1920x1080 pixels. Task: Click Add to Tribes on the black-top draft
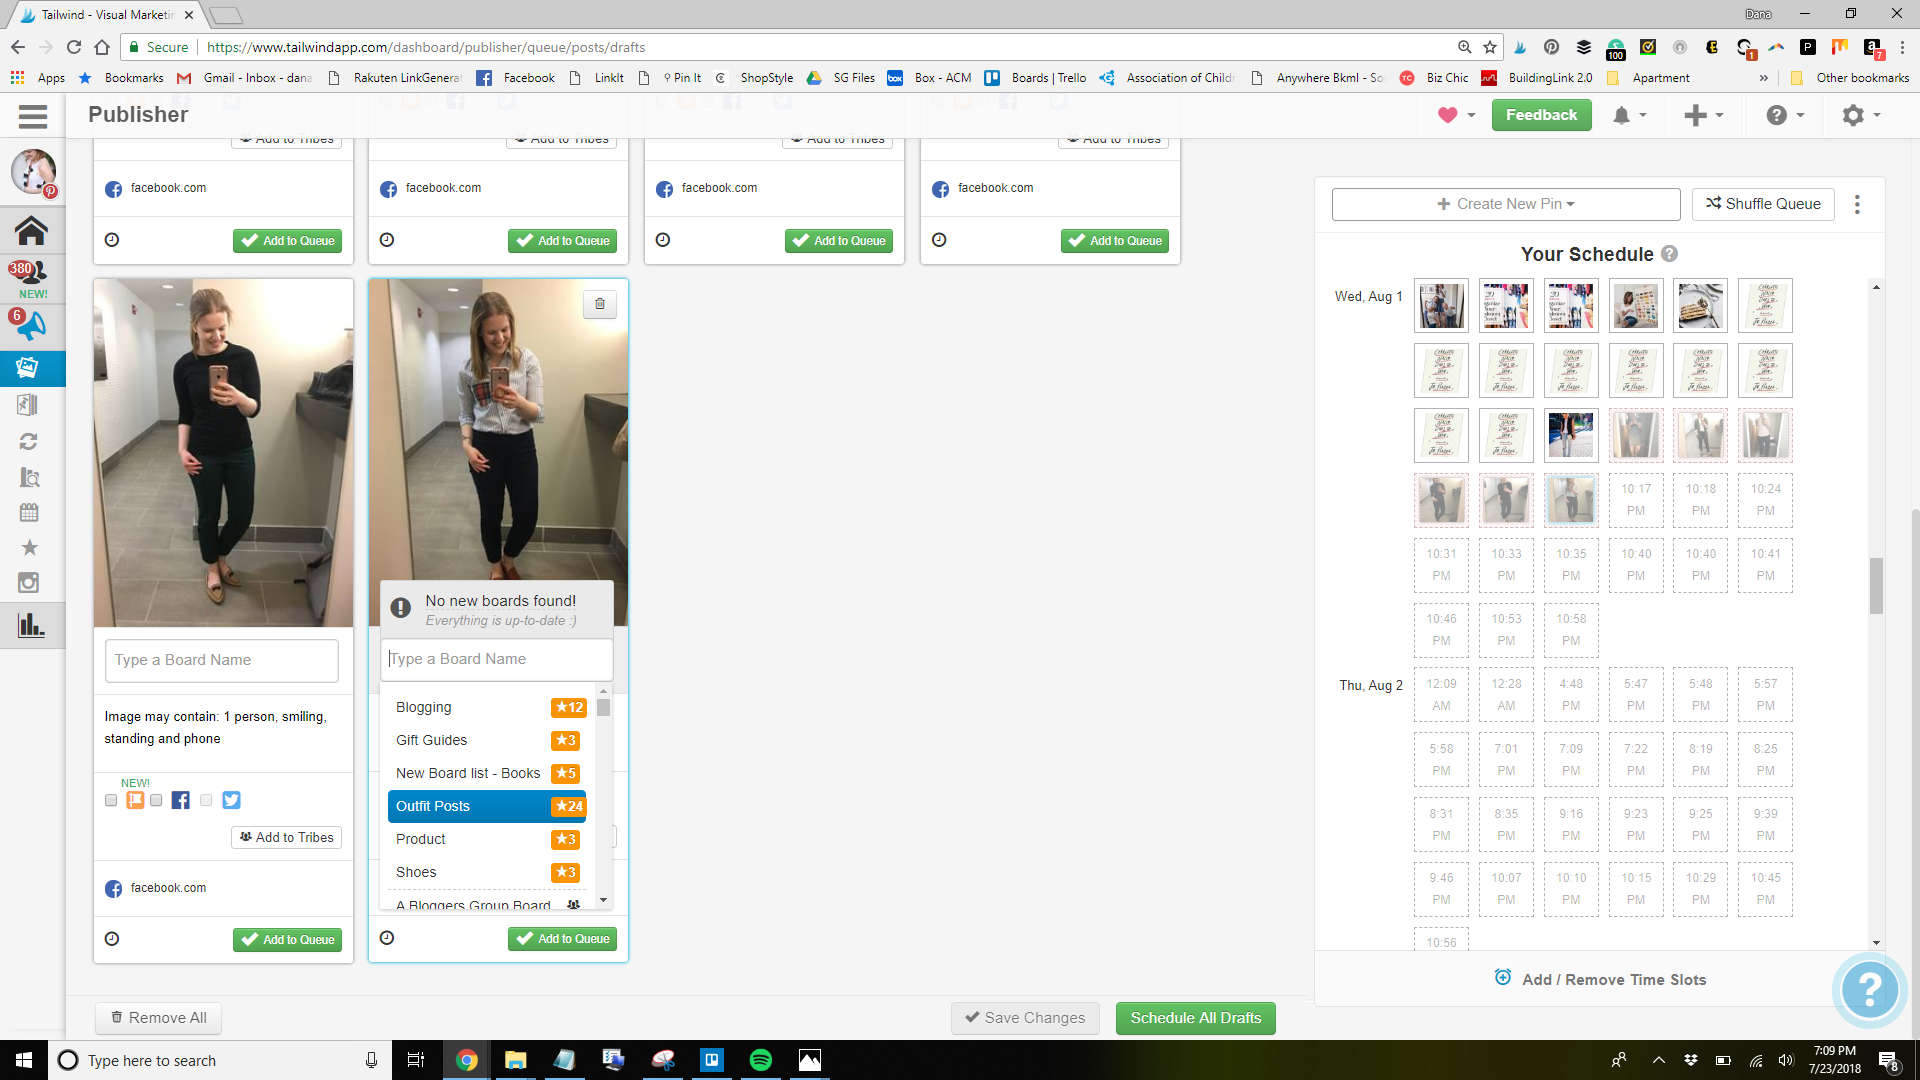[287, 838]
